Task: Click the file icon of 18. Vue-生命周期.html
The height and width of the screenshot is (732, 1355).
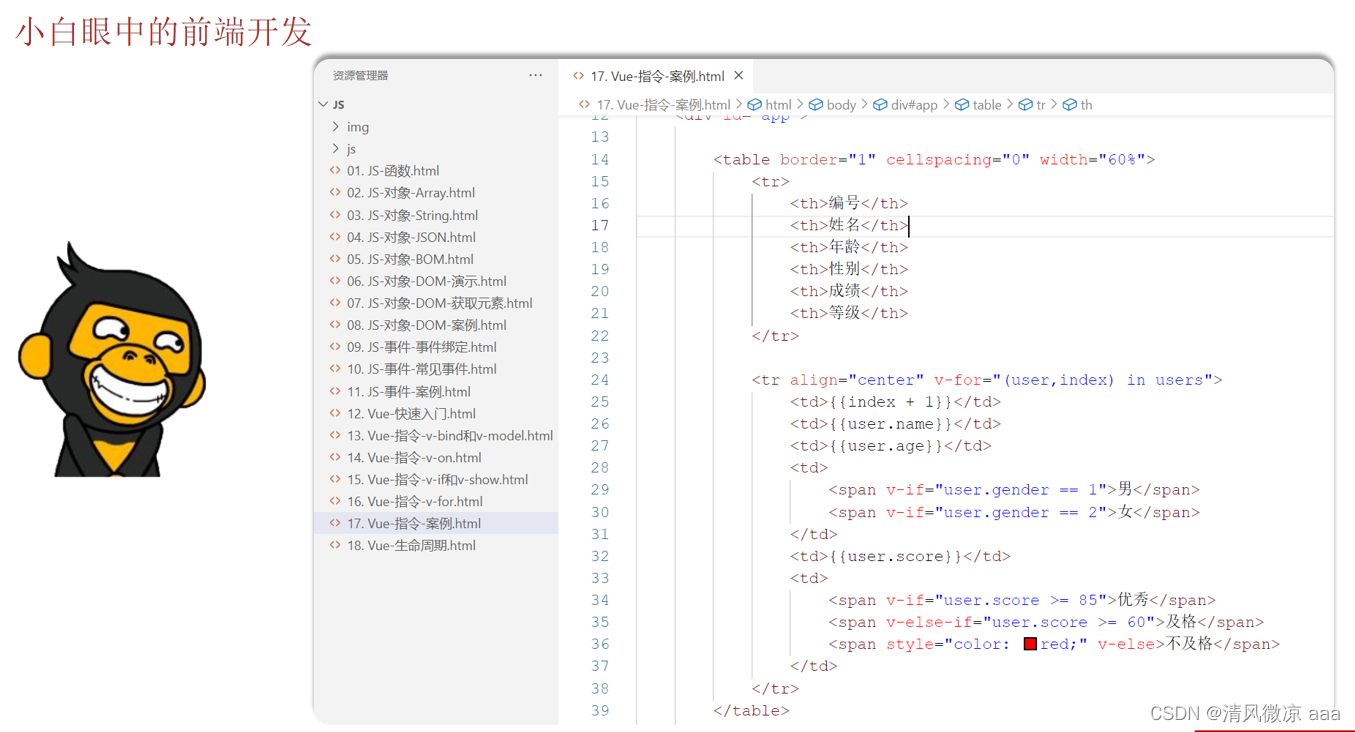Action: tap(335, 545)
